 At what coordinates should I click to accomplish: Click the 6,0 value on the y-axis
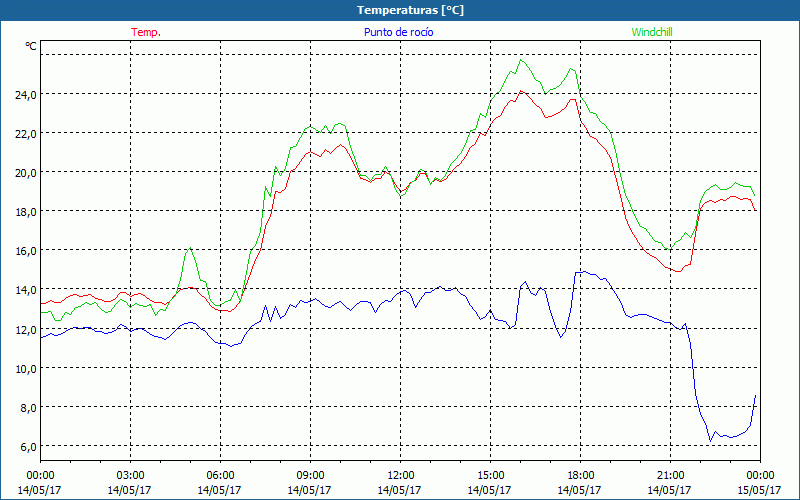pos(28,446)
